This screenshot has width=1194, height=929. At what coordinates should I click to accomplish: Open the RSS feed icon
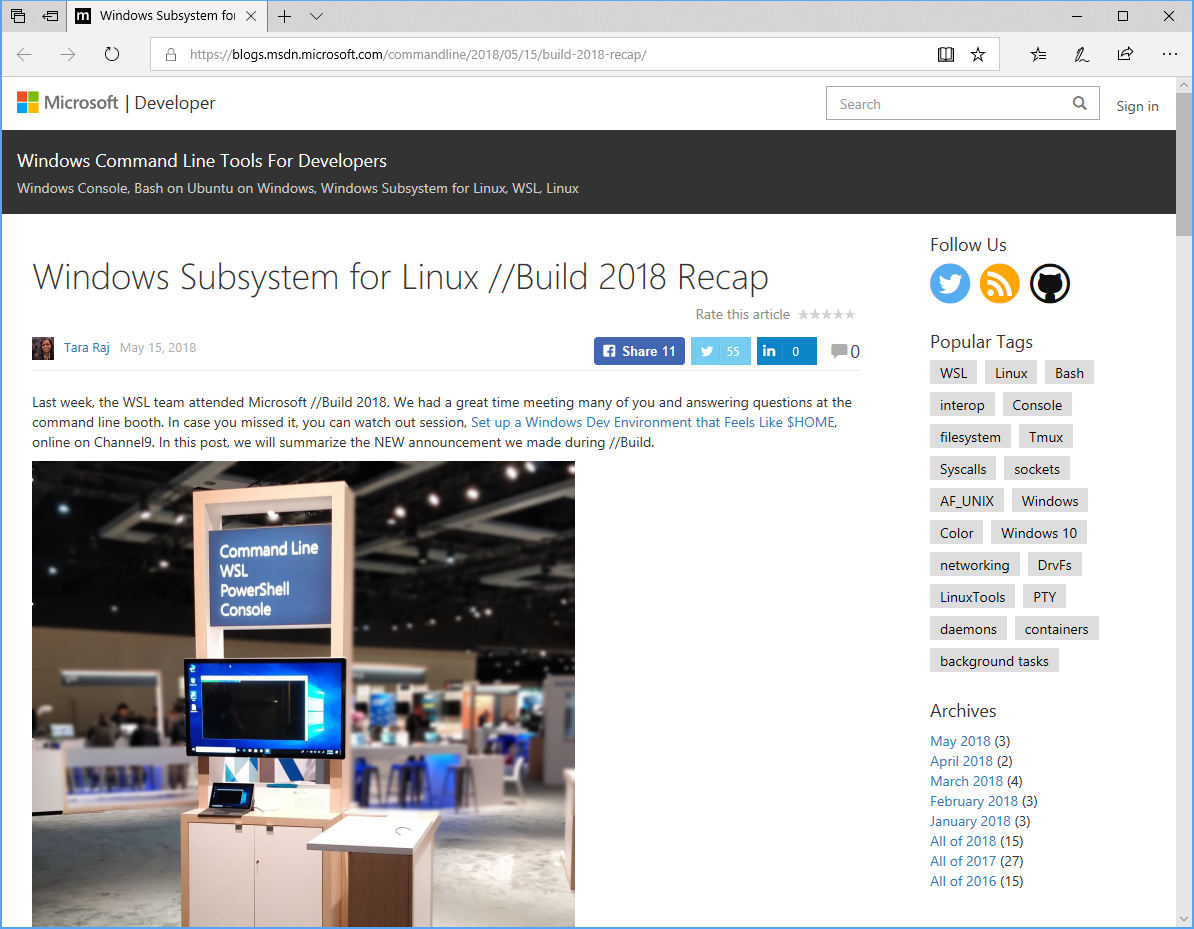coord(999,283)
